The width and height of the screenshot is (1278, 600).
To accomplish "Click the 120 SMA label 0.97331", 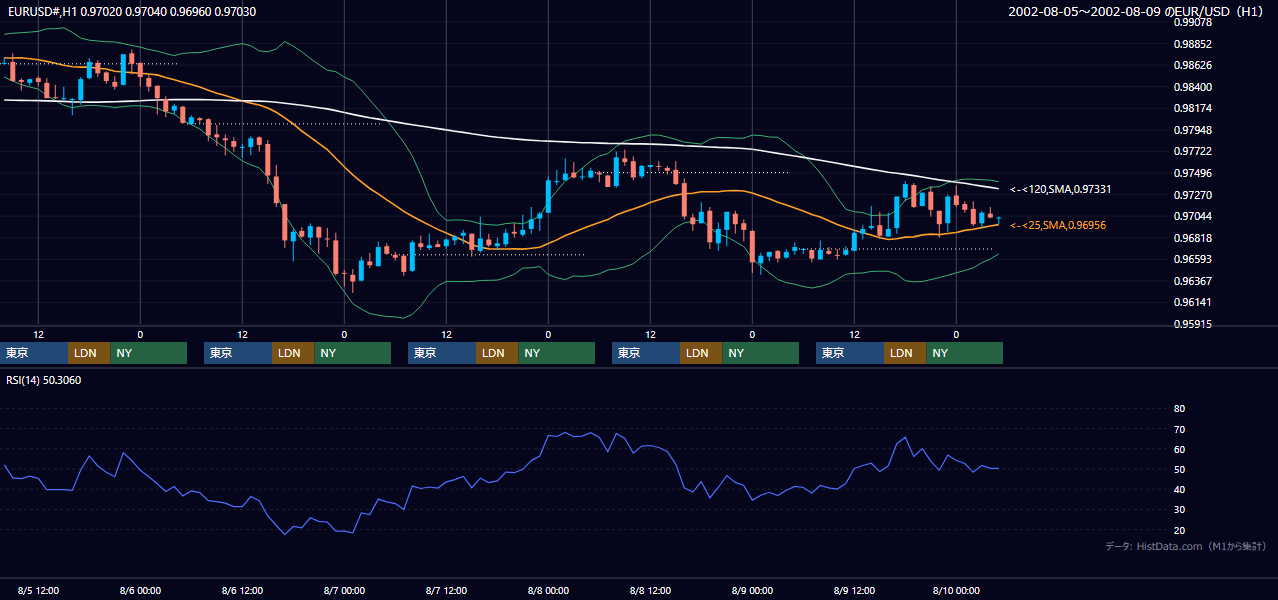I will (1061, 189).
